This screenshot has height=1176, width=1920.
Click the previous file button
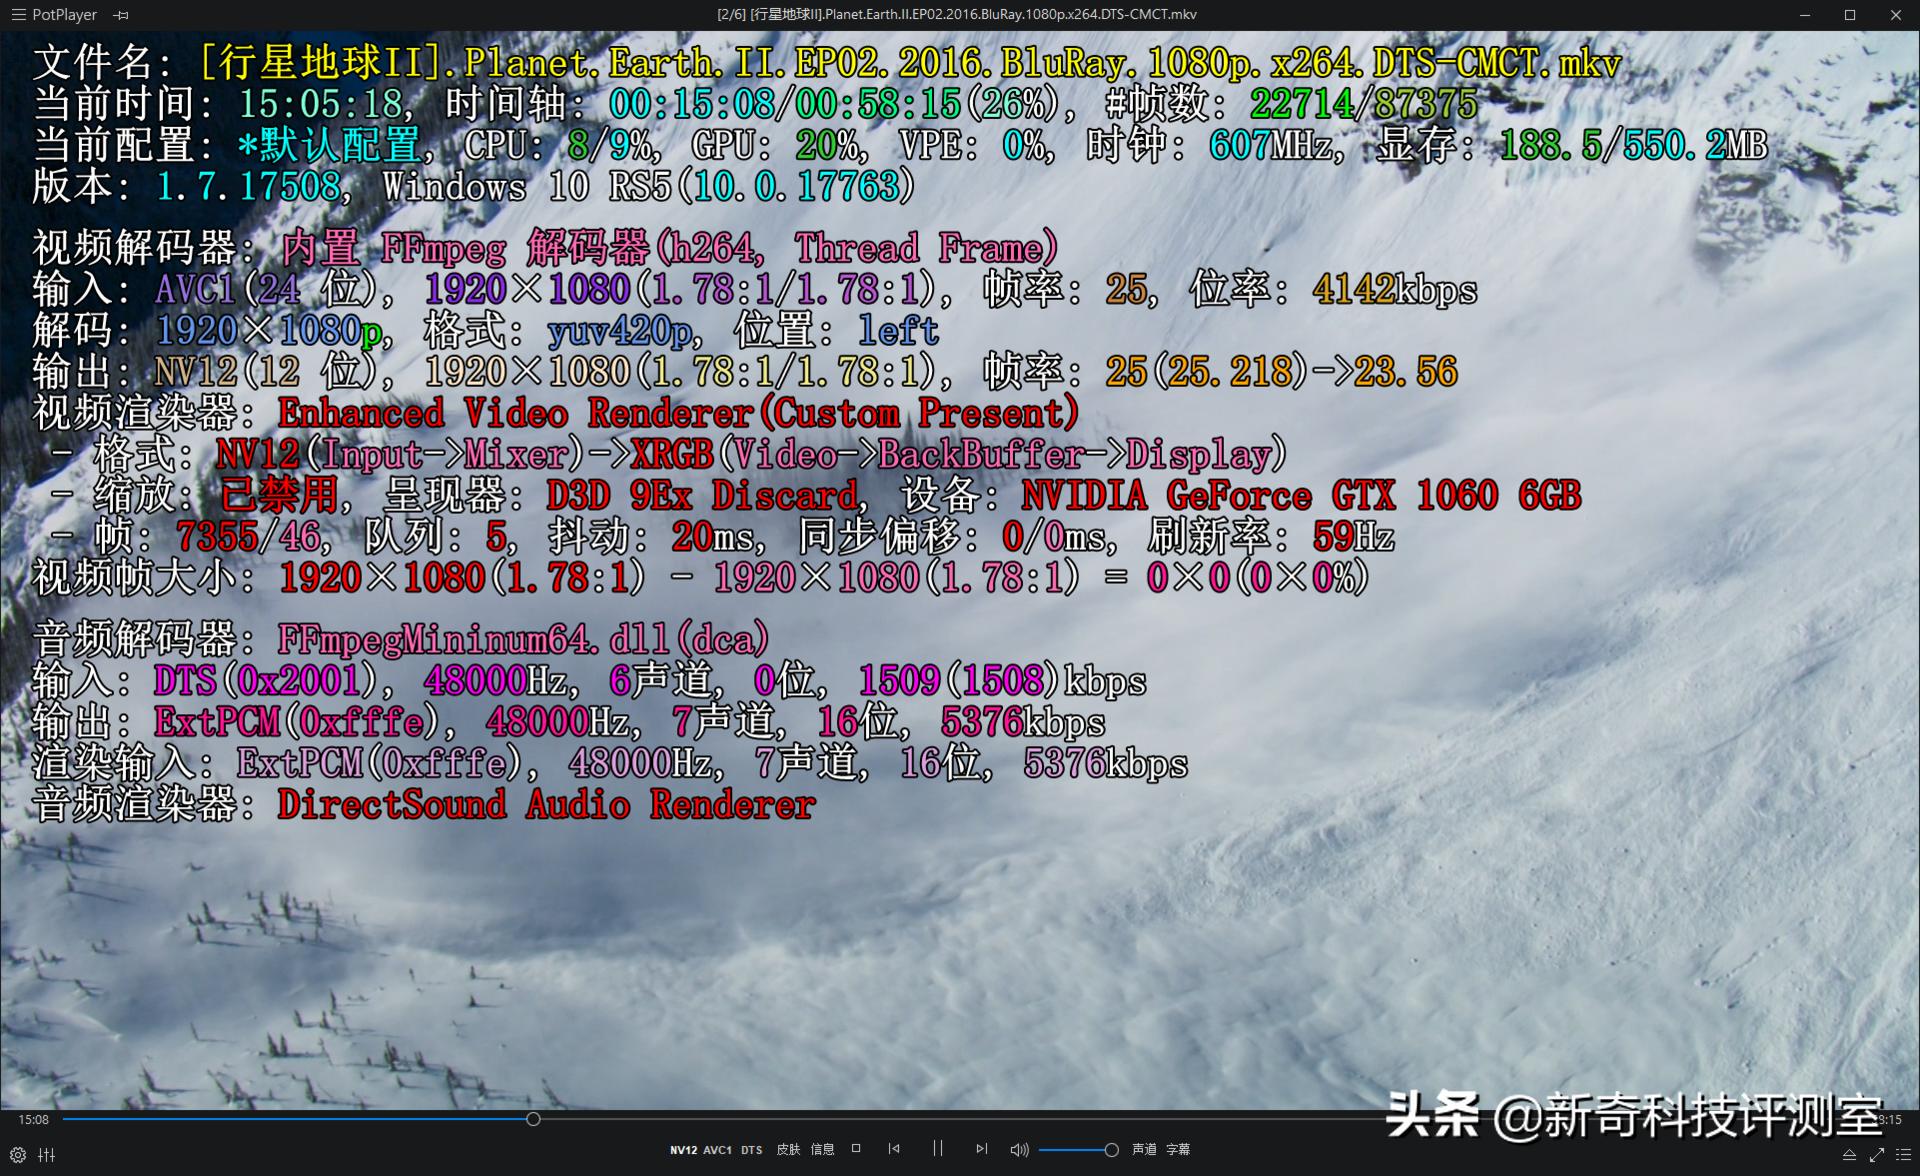tap(894, 1150)
